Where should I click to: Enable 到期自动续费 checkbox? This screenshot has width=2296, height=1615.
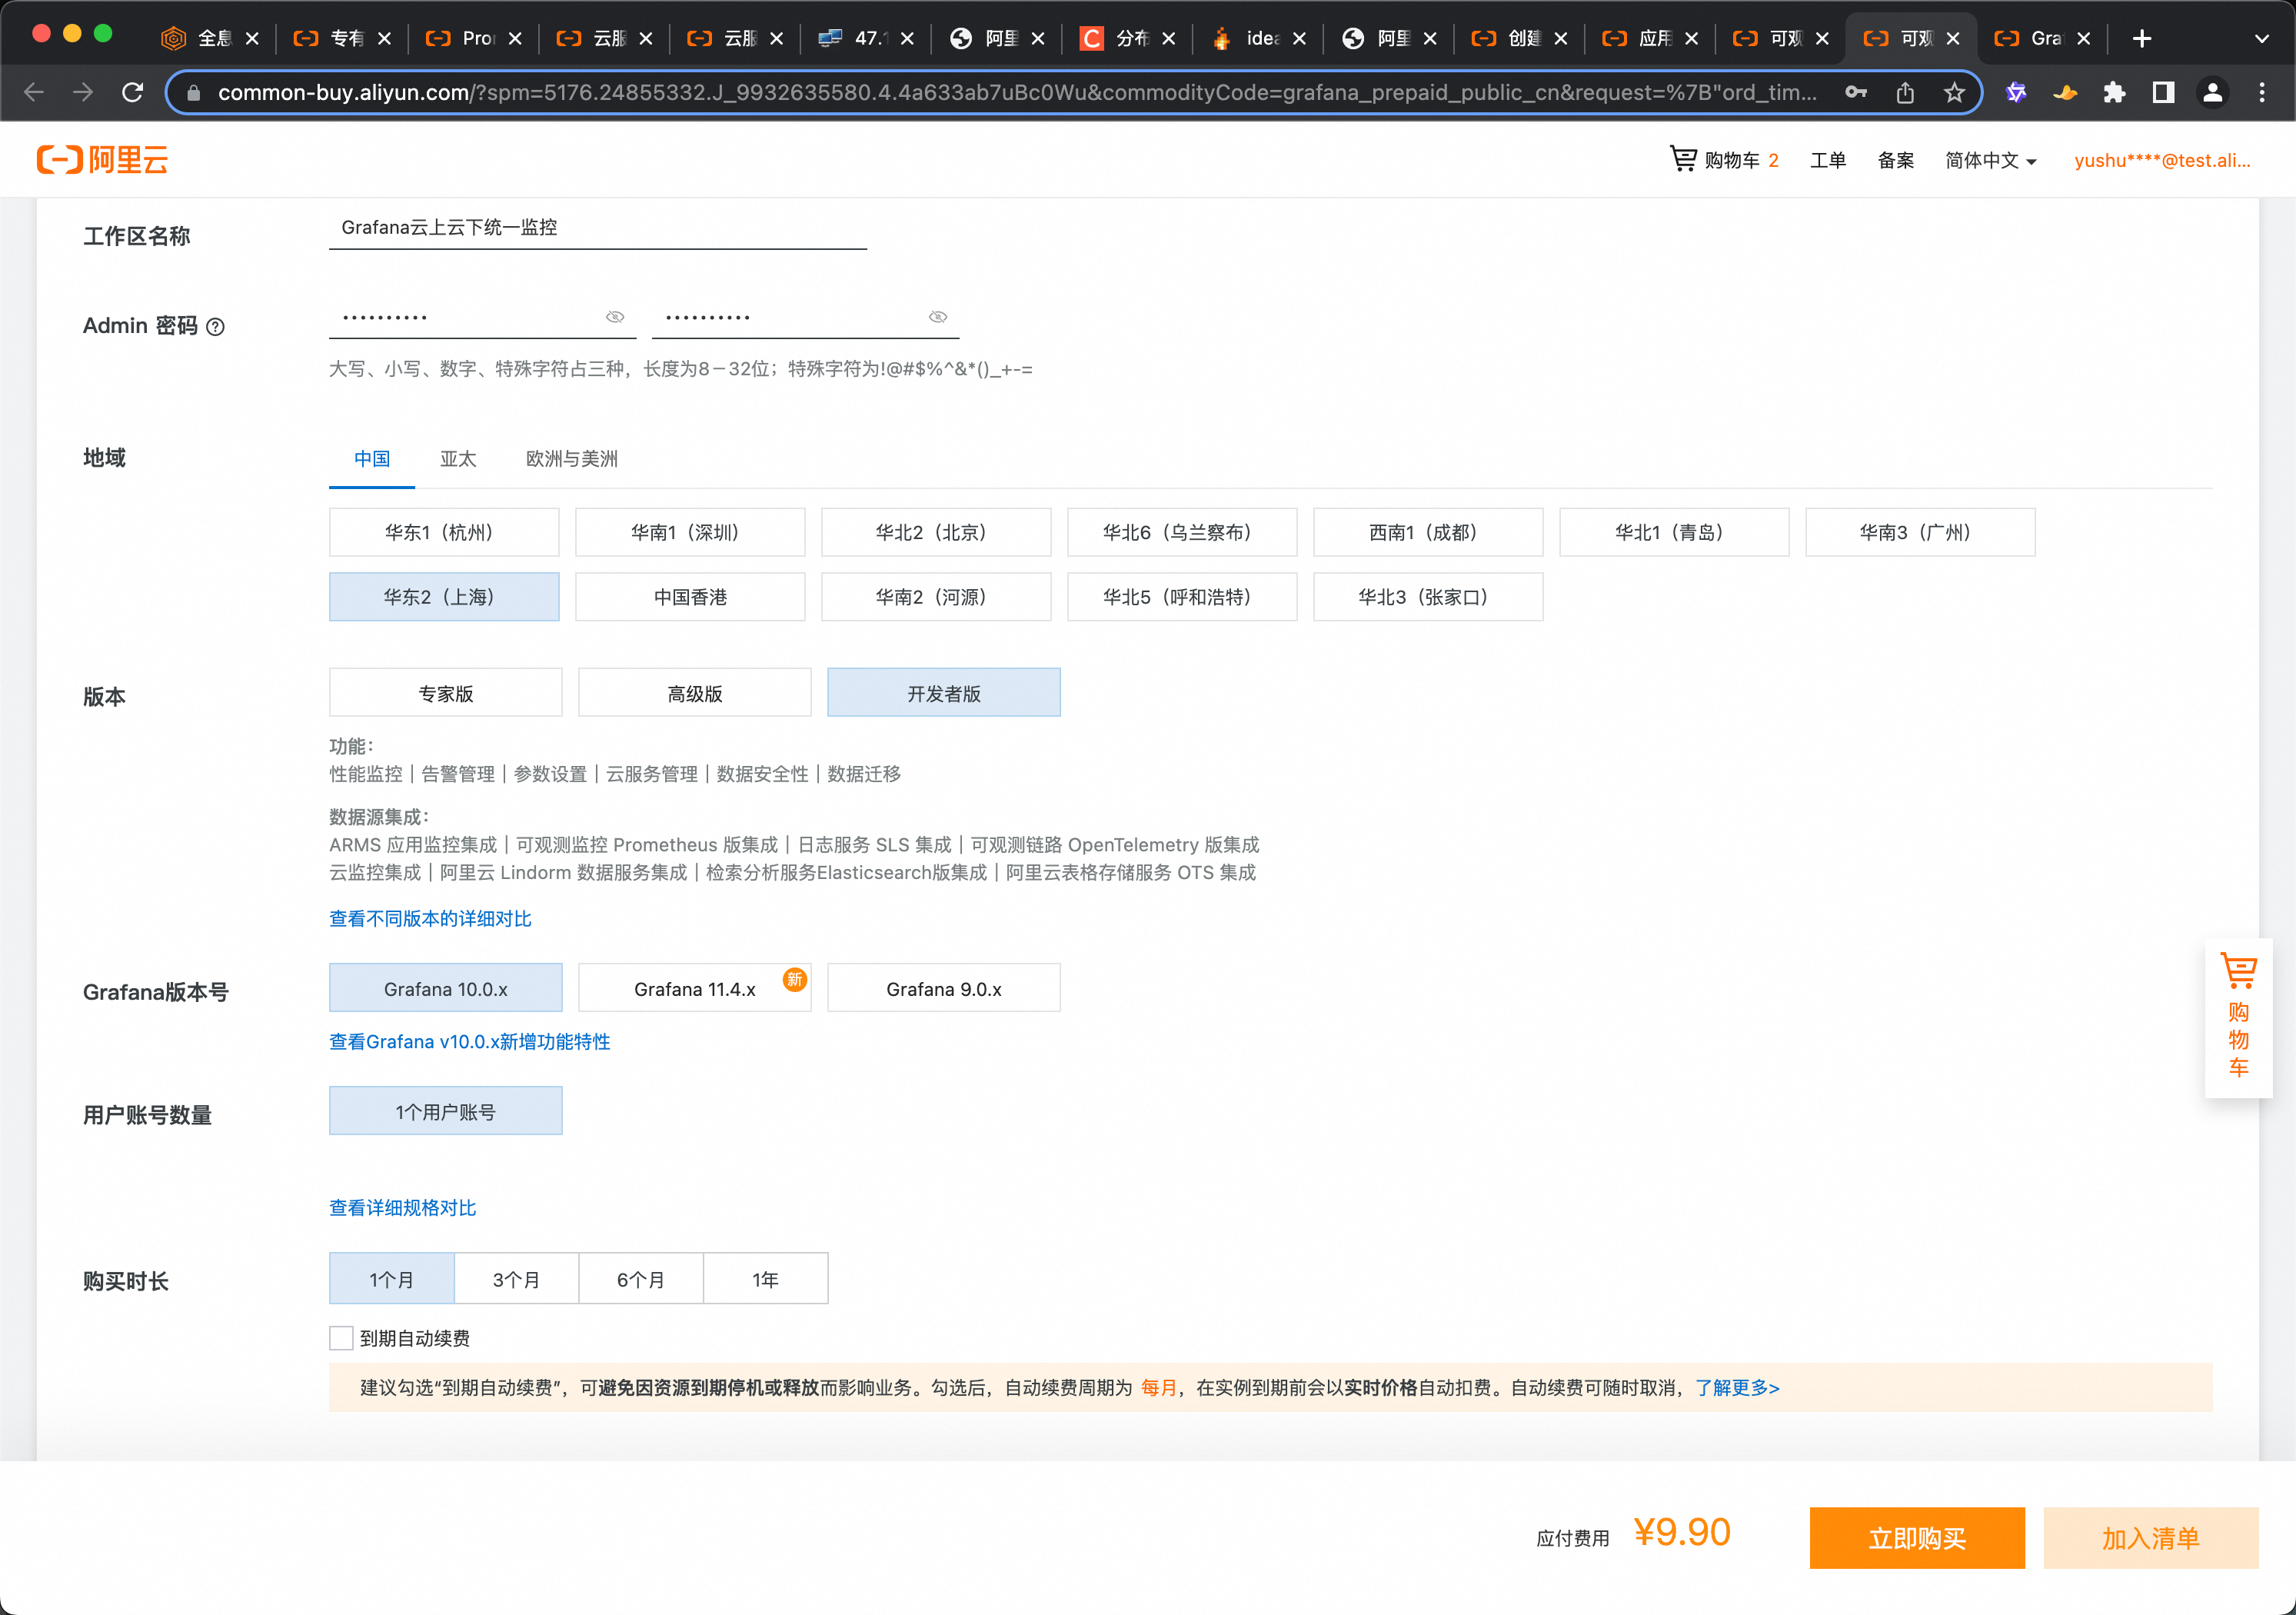(x=341, y=1338)
